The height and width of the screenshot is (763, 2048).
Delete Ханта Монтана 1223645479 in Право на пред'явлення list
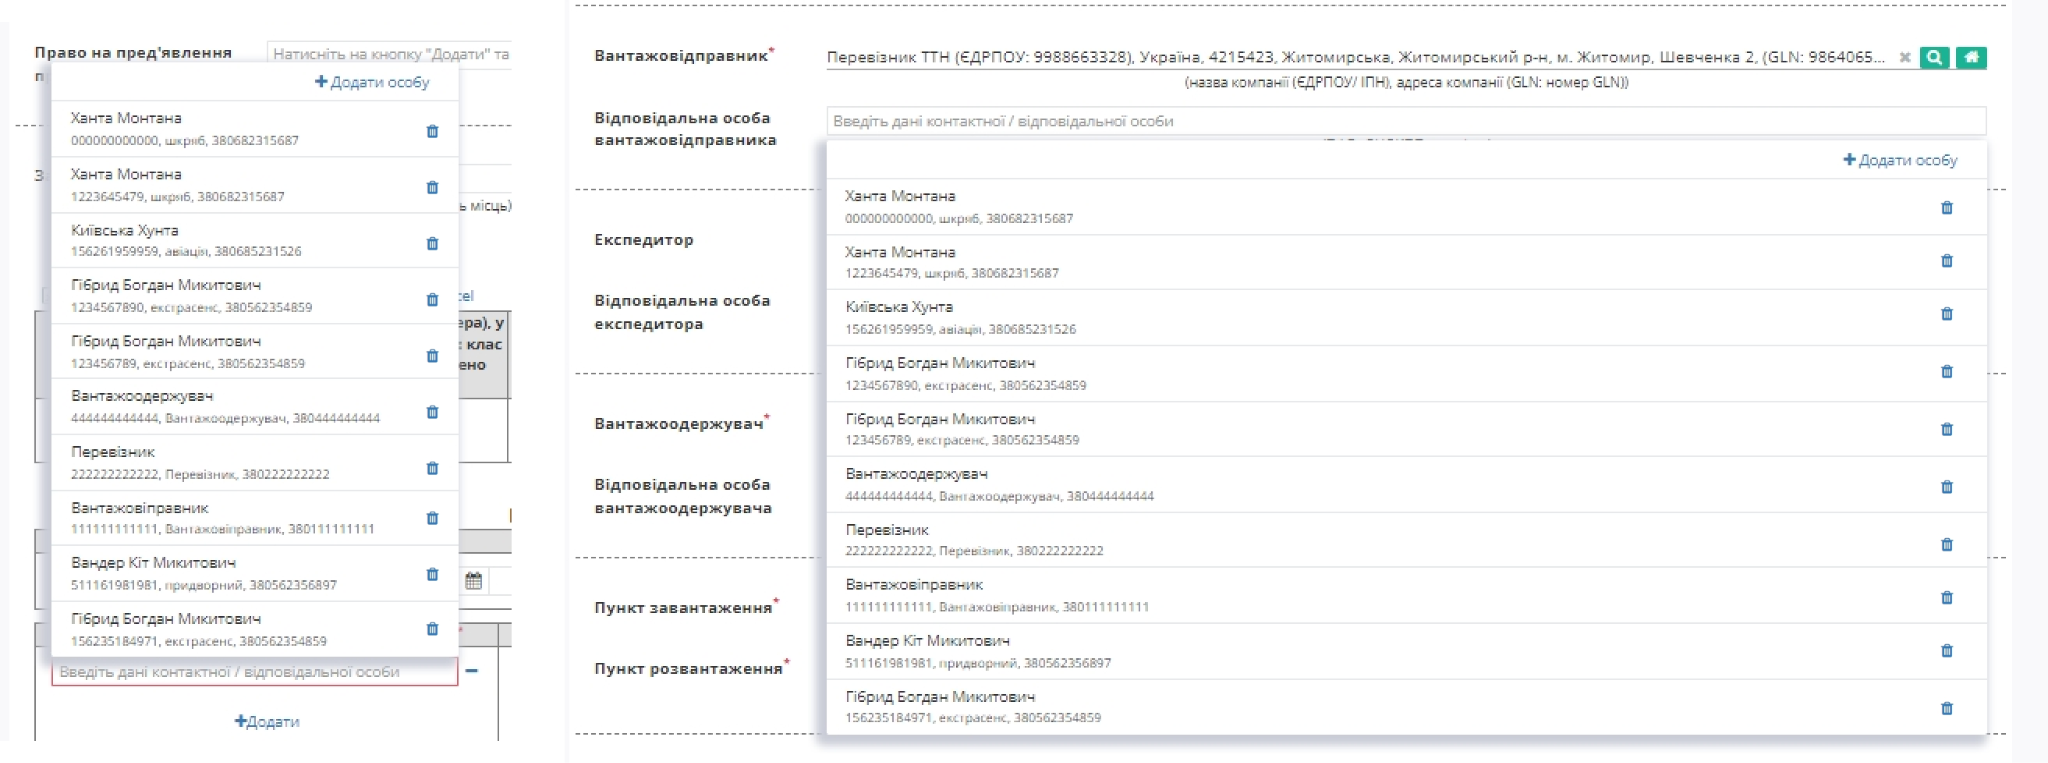tap(432, 187)
